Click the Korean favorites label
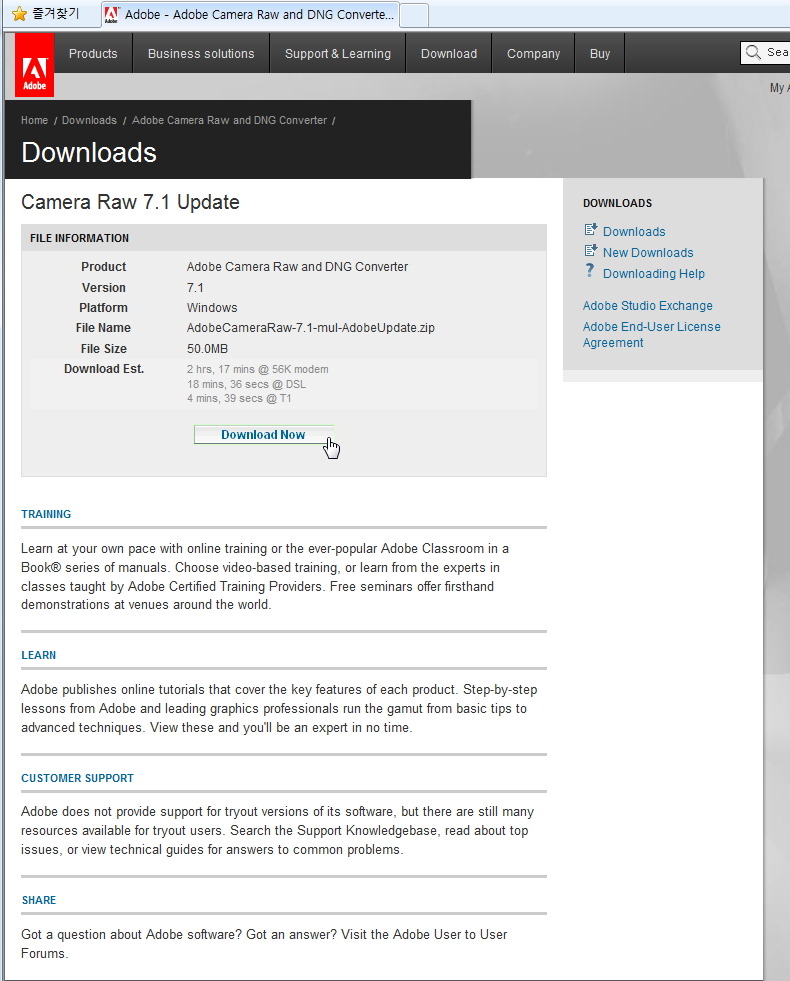 [x=56, y=14]
